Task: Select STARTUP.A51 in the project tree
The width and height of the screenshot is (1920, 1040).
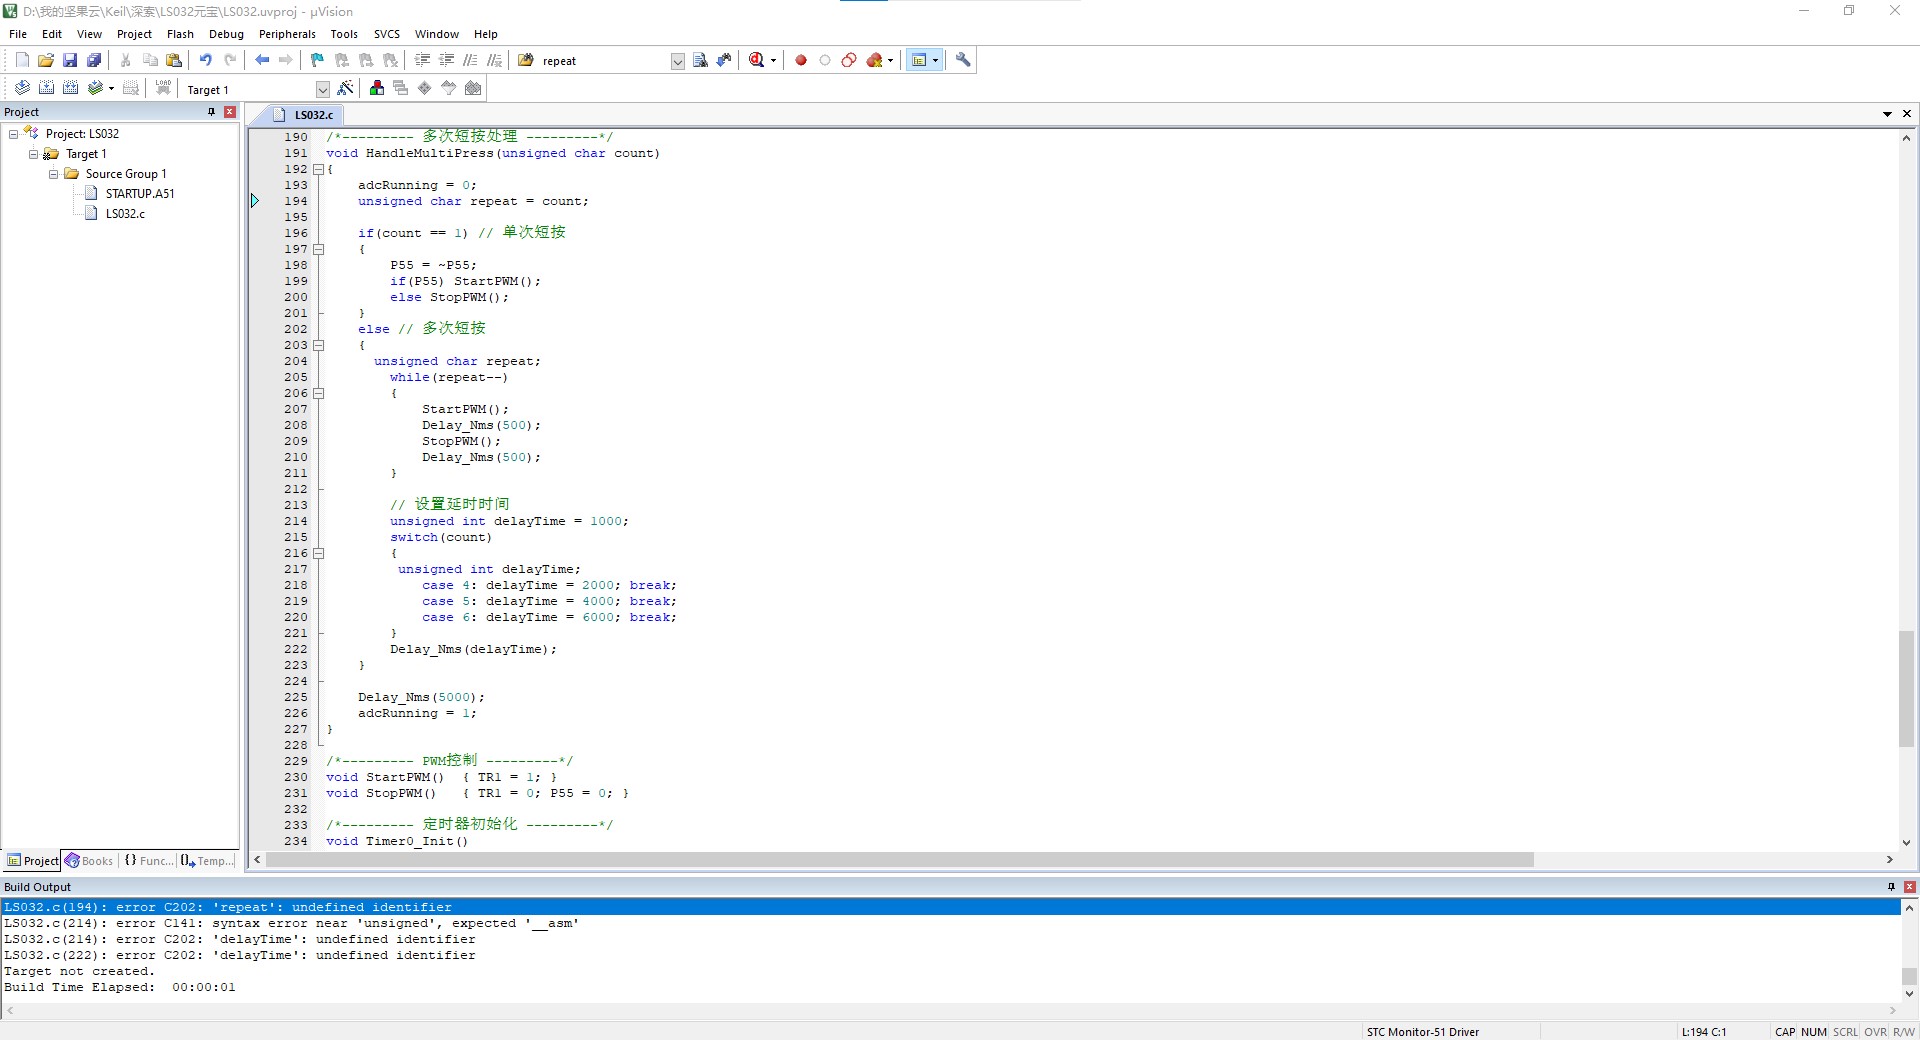Action: click(140, 194)
